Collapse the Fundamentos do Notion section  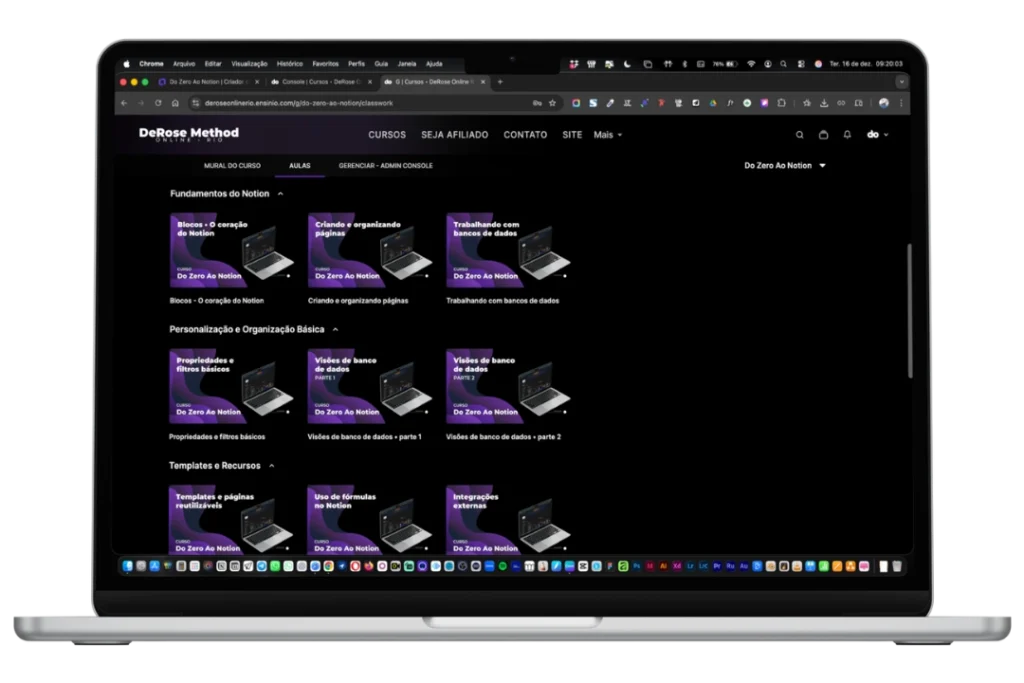(x=280, y=194)
